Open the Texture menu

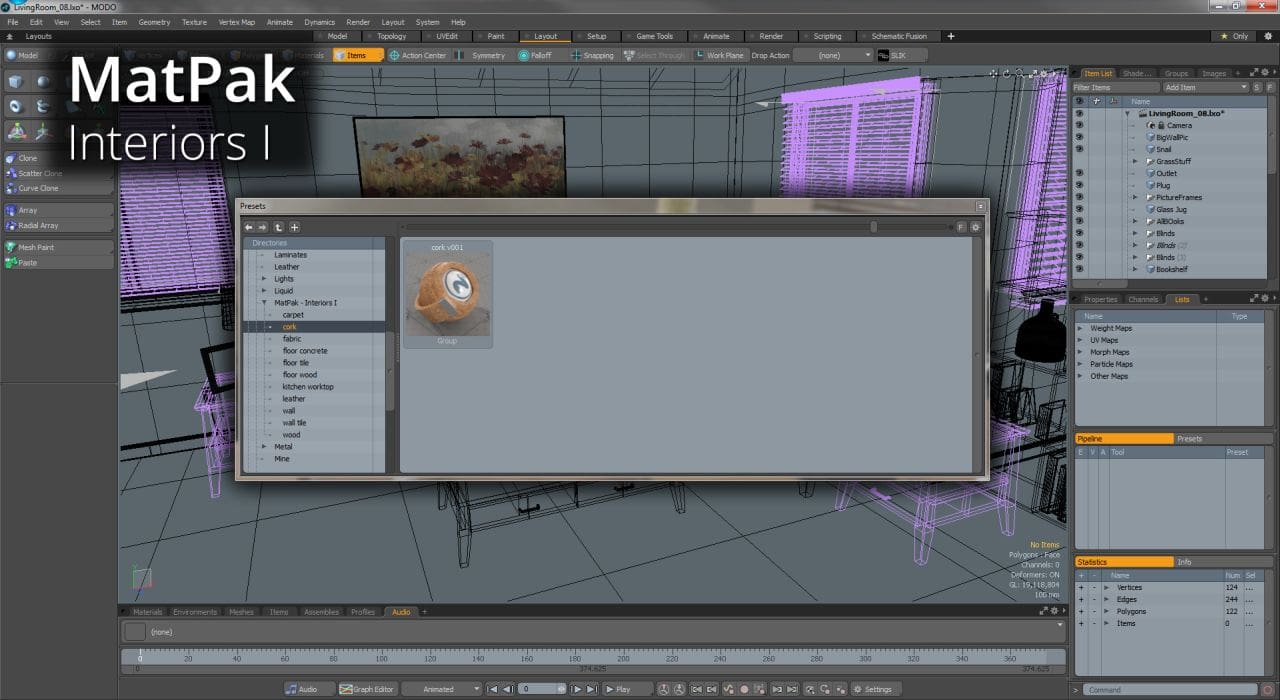pos(194,22)
